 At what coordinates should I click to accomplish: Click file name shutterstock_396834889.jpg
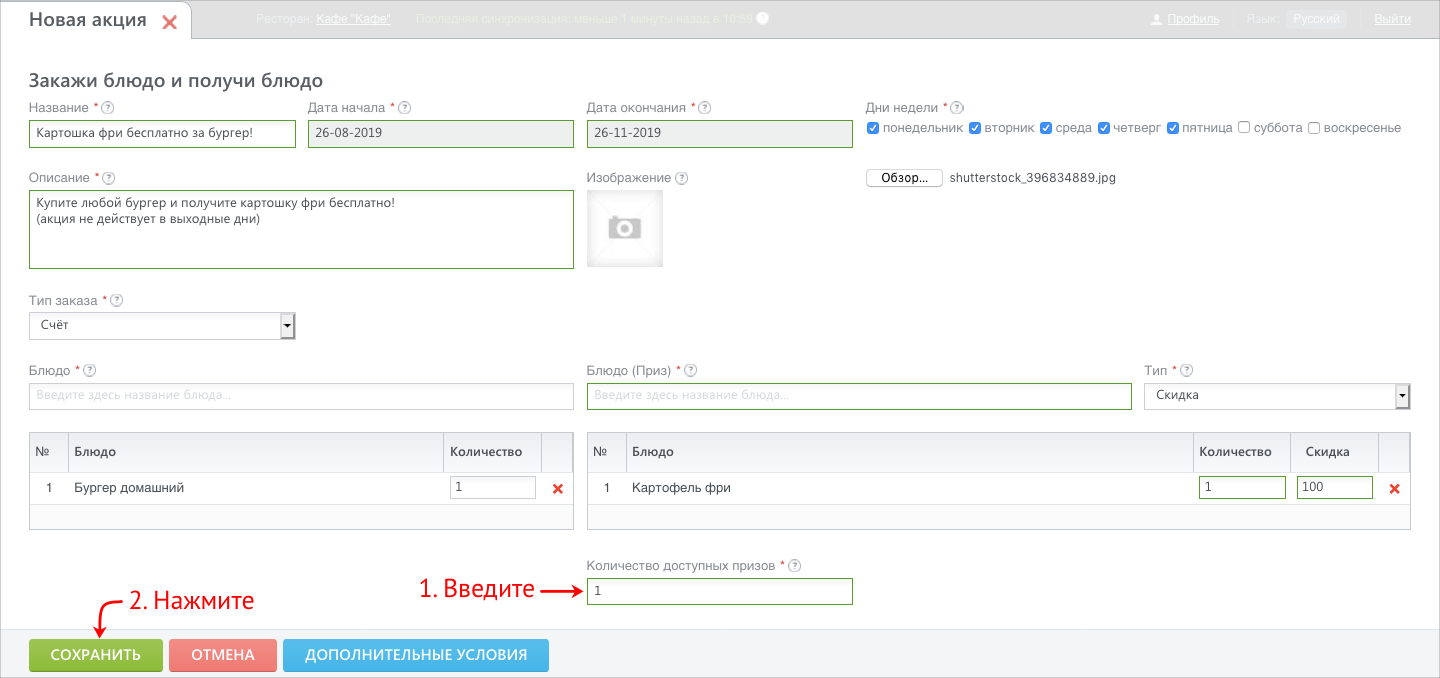point(1032,178)
